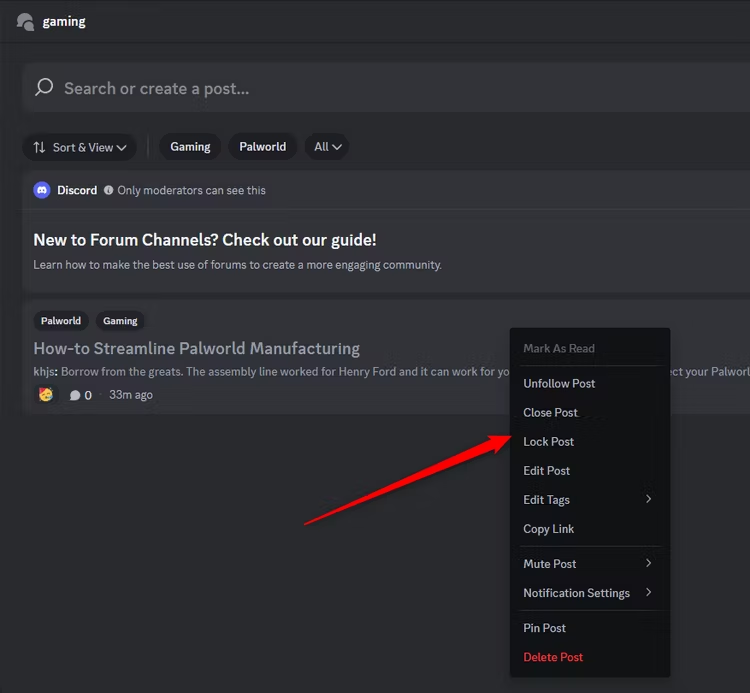Click the search magnifier icon
The width and height of the screenshot is (750, 693).
coord(44,88)
